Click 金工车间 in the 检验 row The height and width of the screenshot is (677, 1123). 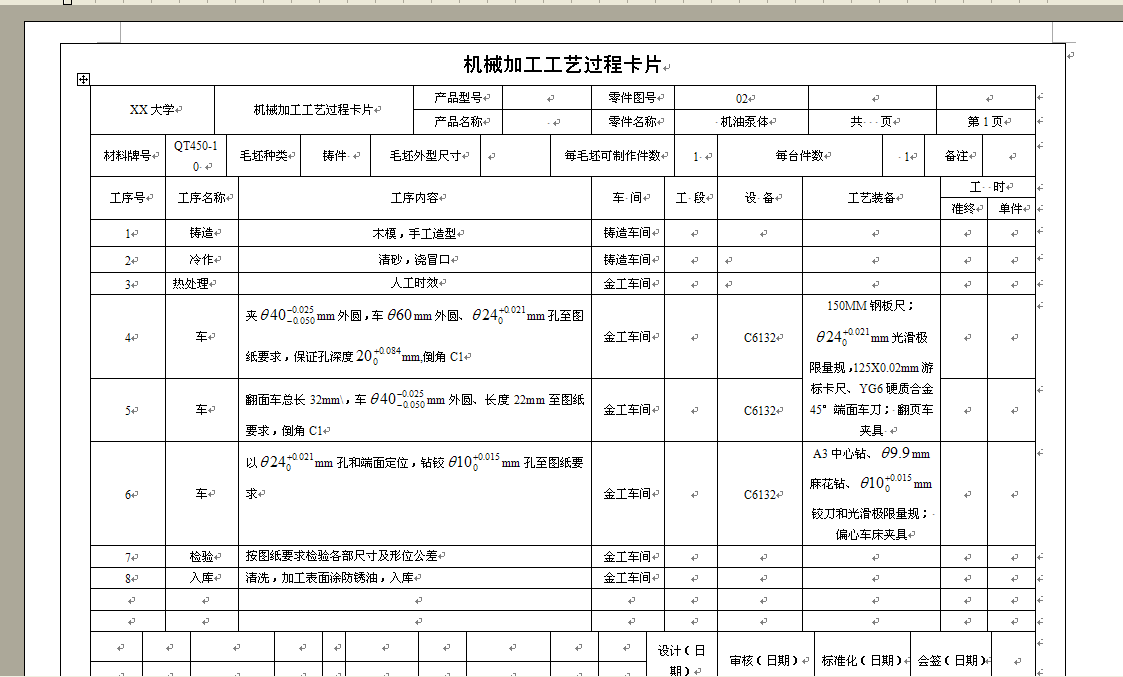click(629, 557)
